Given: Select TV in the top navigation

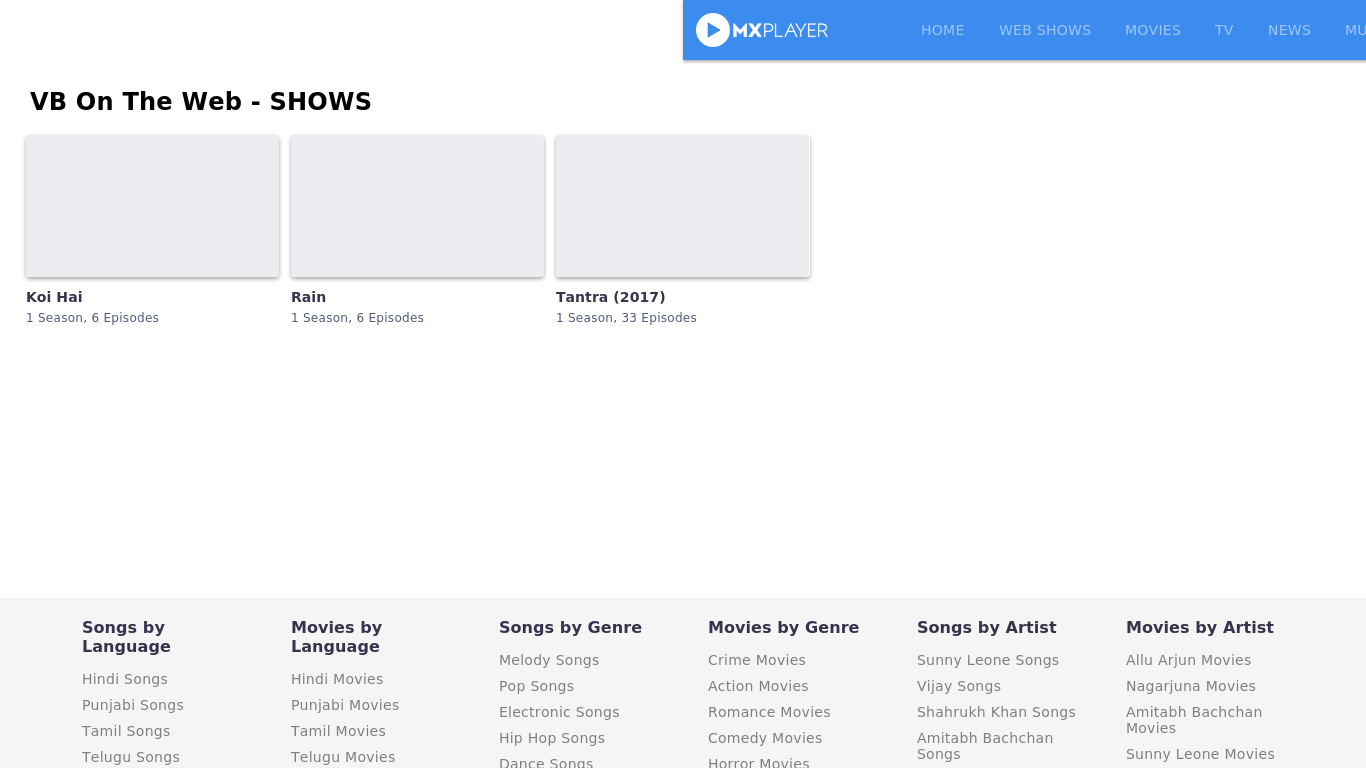Looking at the screenshot, I should pos(1223,30).
